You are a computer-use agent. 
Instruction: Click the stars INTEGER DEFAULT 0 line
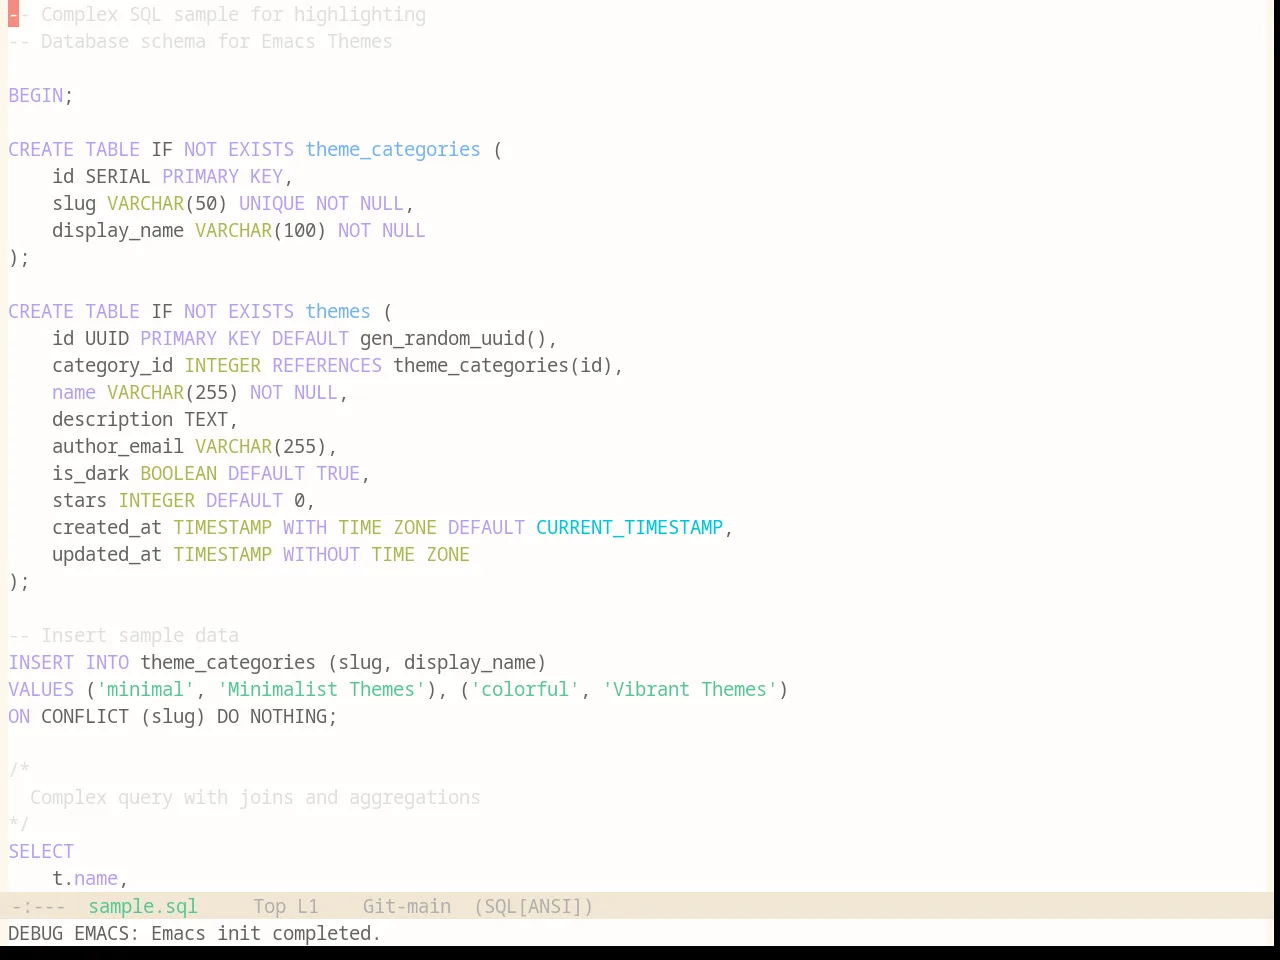(x=184, y=500)
